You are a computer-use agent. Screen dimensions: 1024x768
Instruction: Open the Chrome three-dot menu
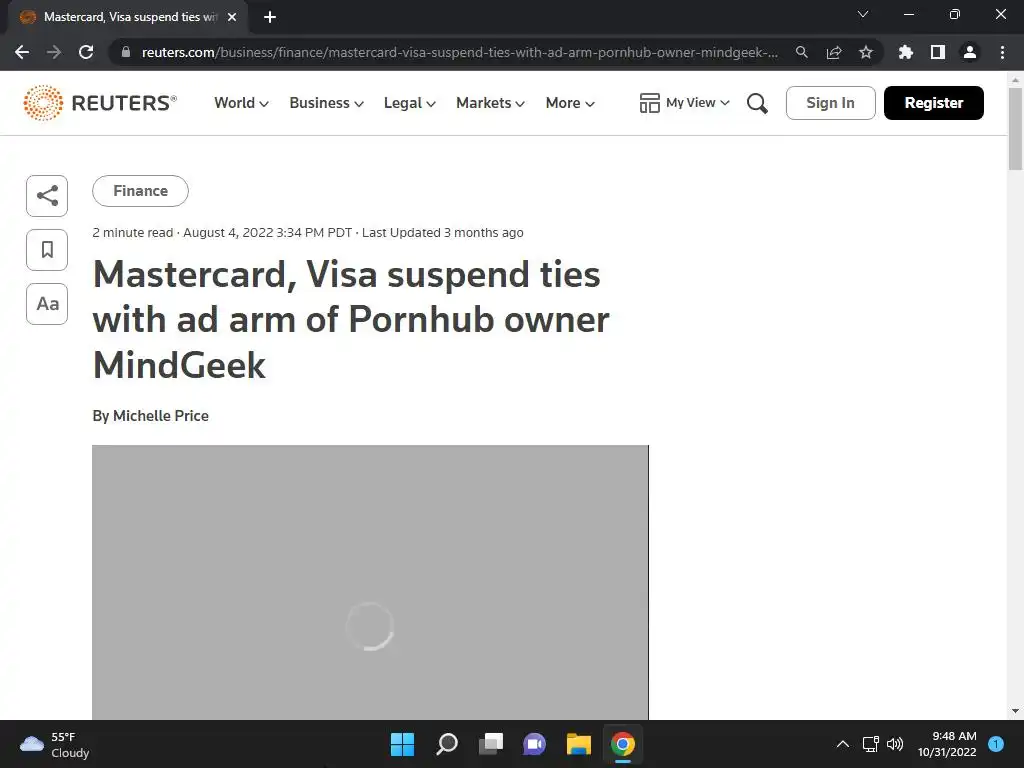pyautogui.click(x=1002, y=52)
